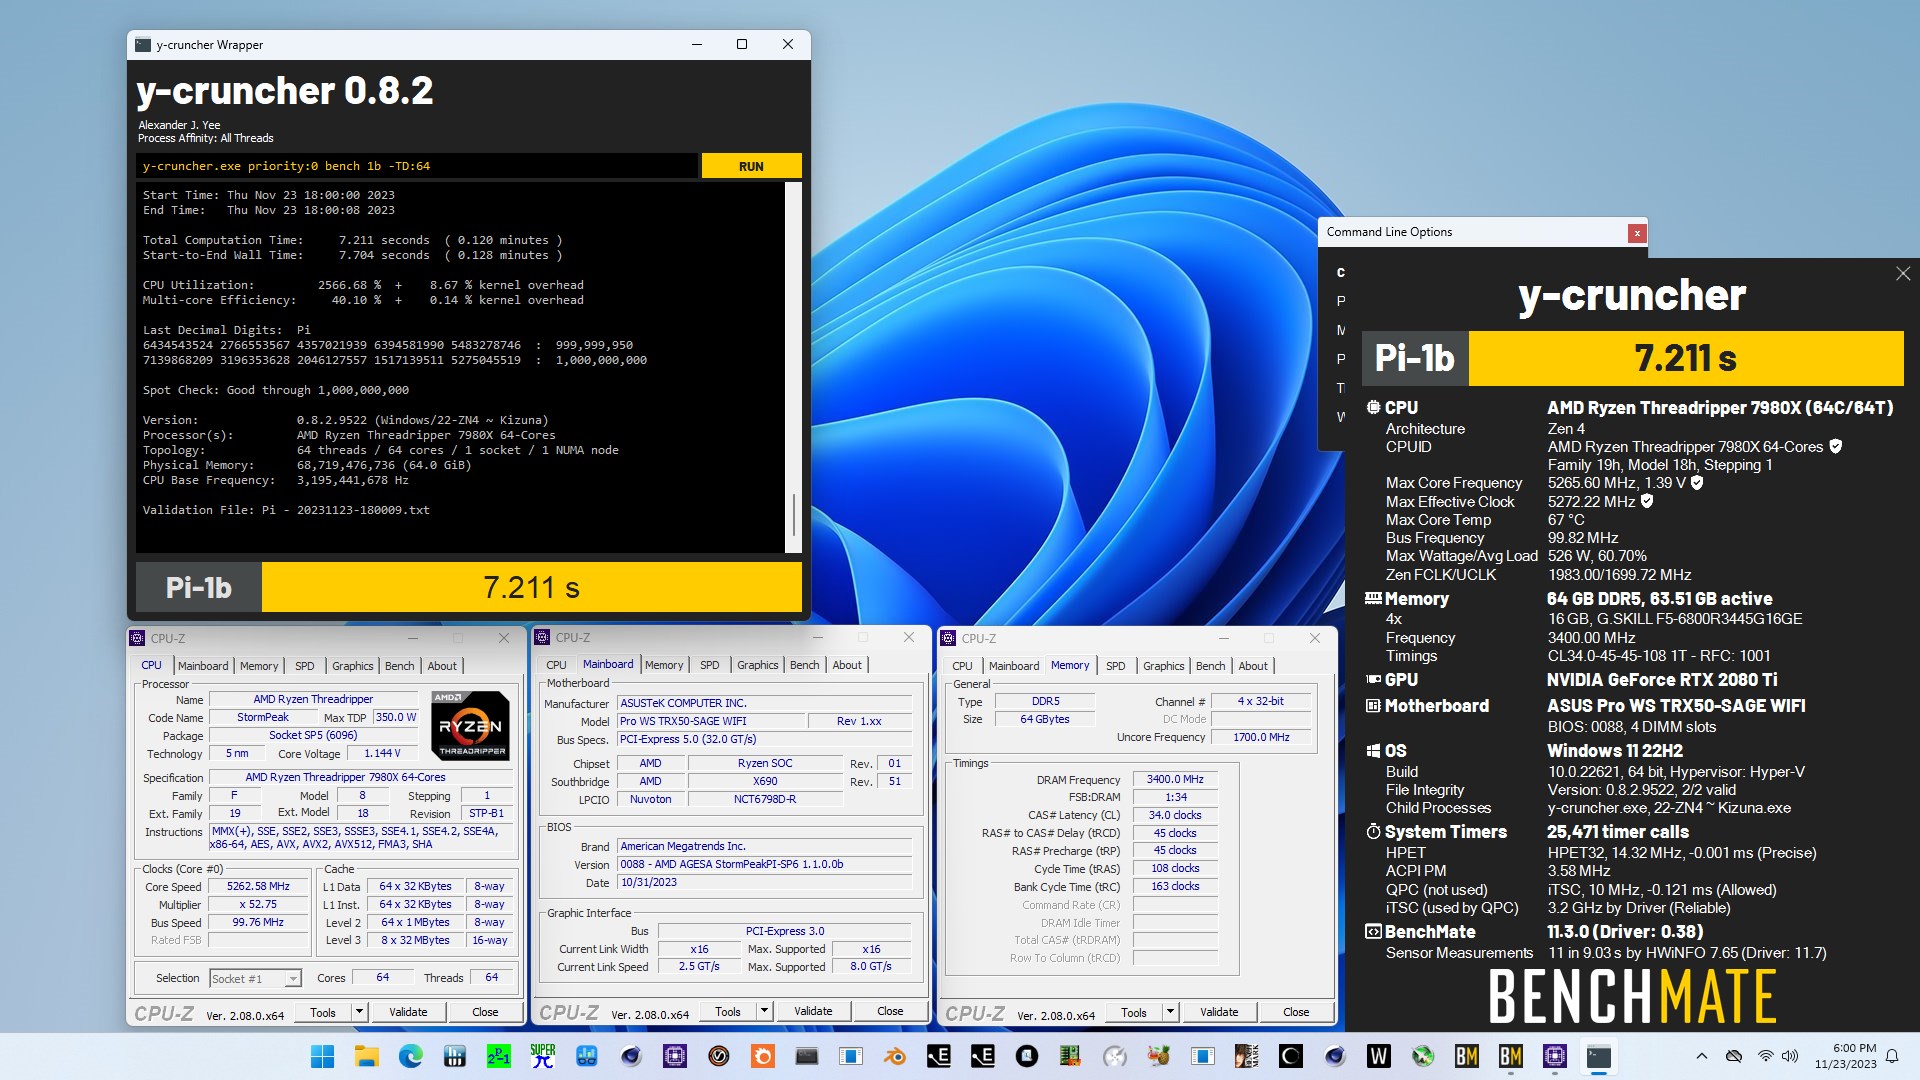
Task: Click the Uncore Frequency value 1700.0 MHz
Action: coord(1261,738)
